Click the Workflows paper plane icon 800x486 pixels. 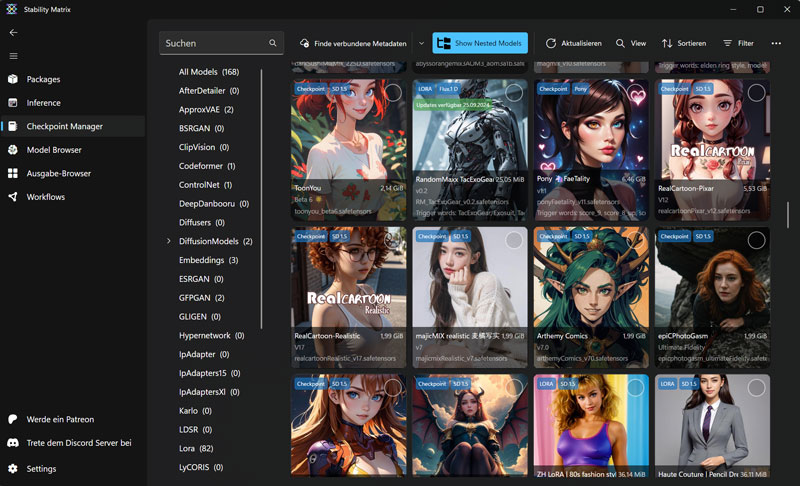13,197
